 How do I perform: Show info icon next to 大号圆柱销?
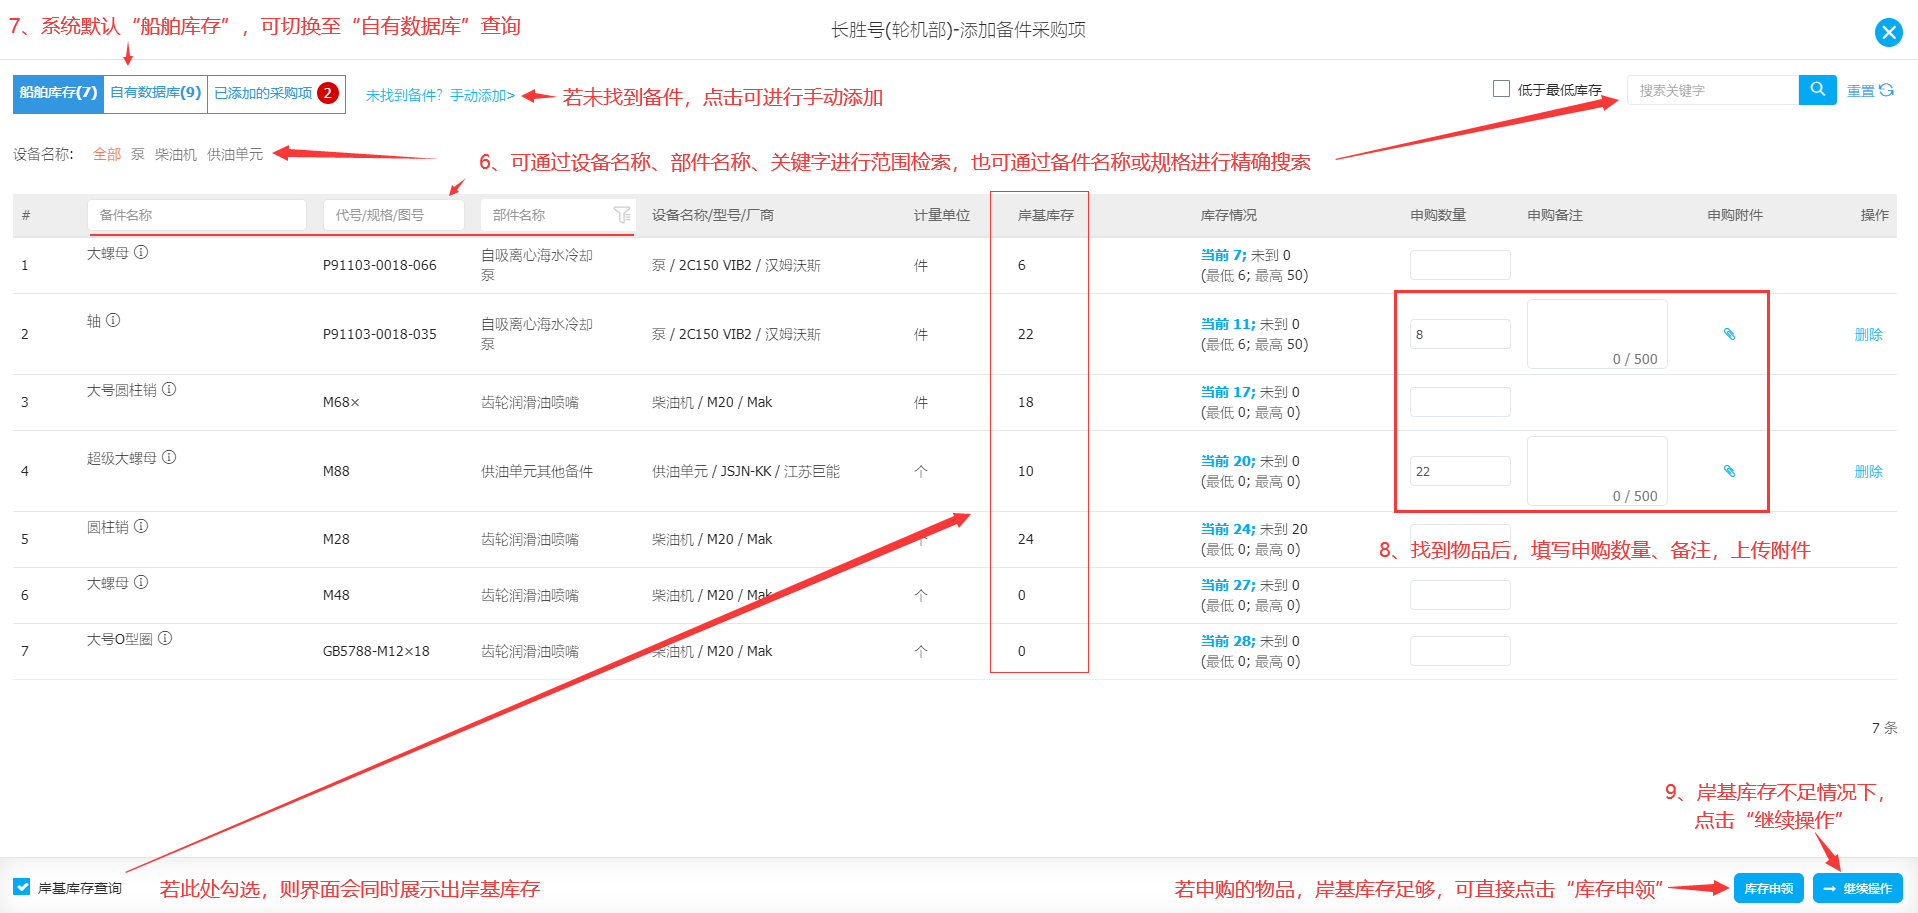click(169, 389)
